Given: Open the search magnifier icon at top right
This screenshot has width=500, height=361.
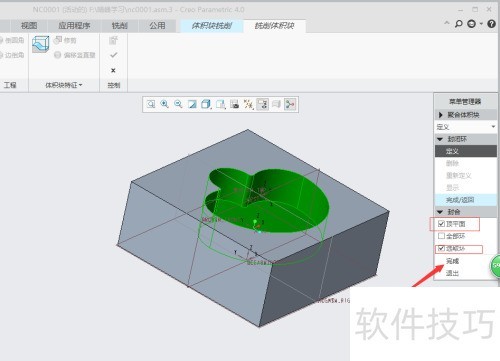Looking at the screenshot, I should pos(459,24).
